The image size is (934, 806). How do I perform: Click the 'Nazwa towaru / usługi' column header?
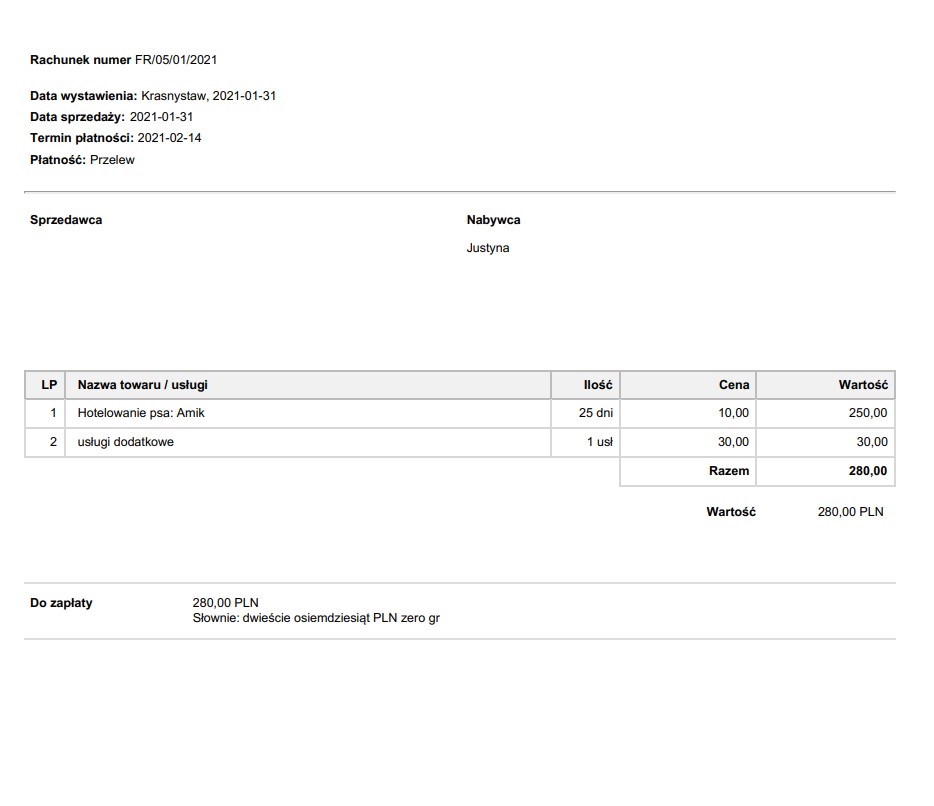[143, 385]
